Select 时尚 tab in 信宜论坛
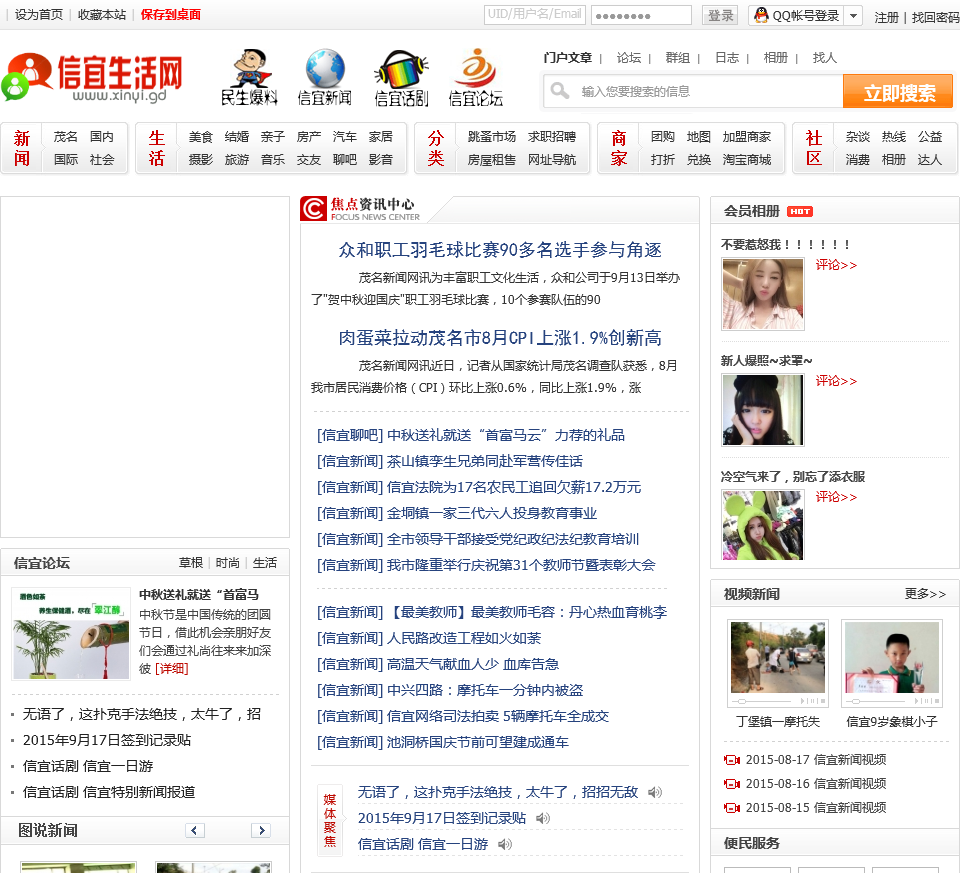Image resolution: width=960 pixels, height=873 pixels. tap(228, 563)
